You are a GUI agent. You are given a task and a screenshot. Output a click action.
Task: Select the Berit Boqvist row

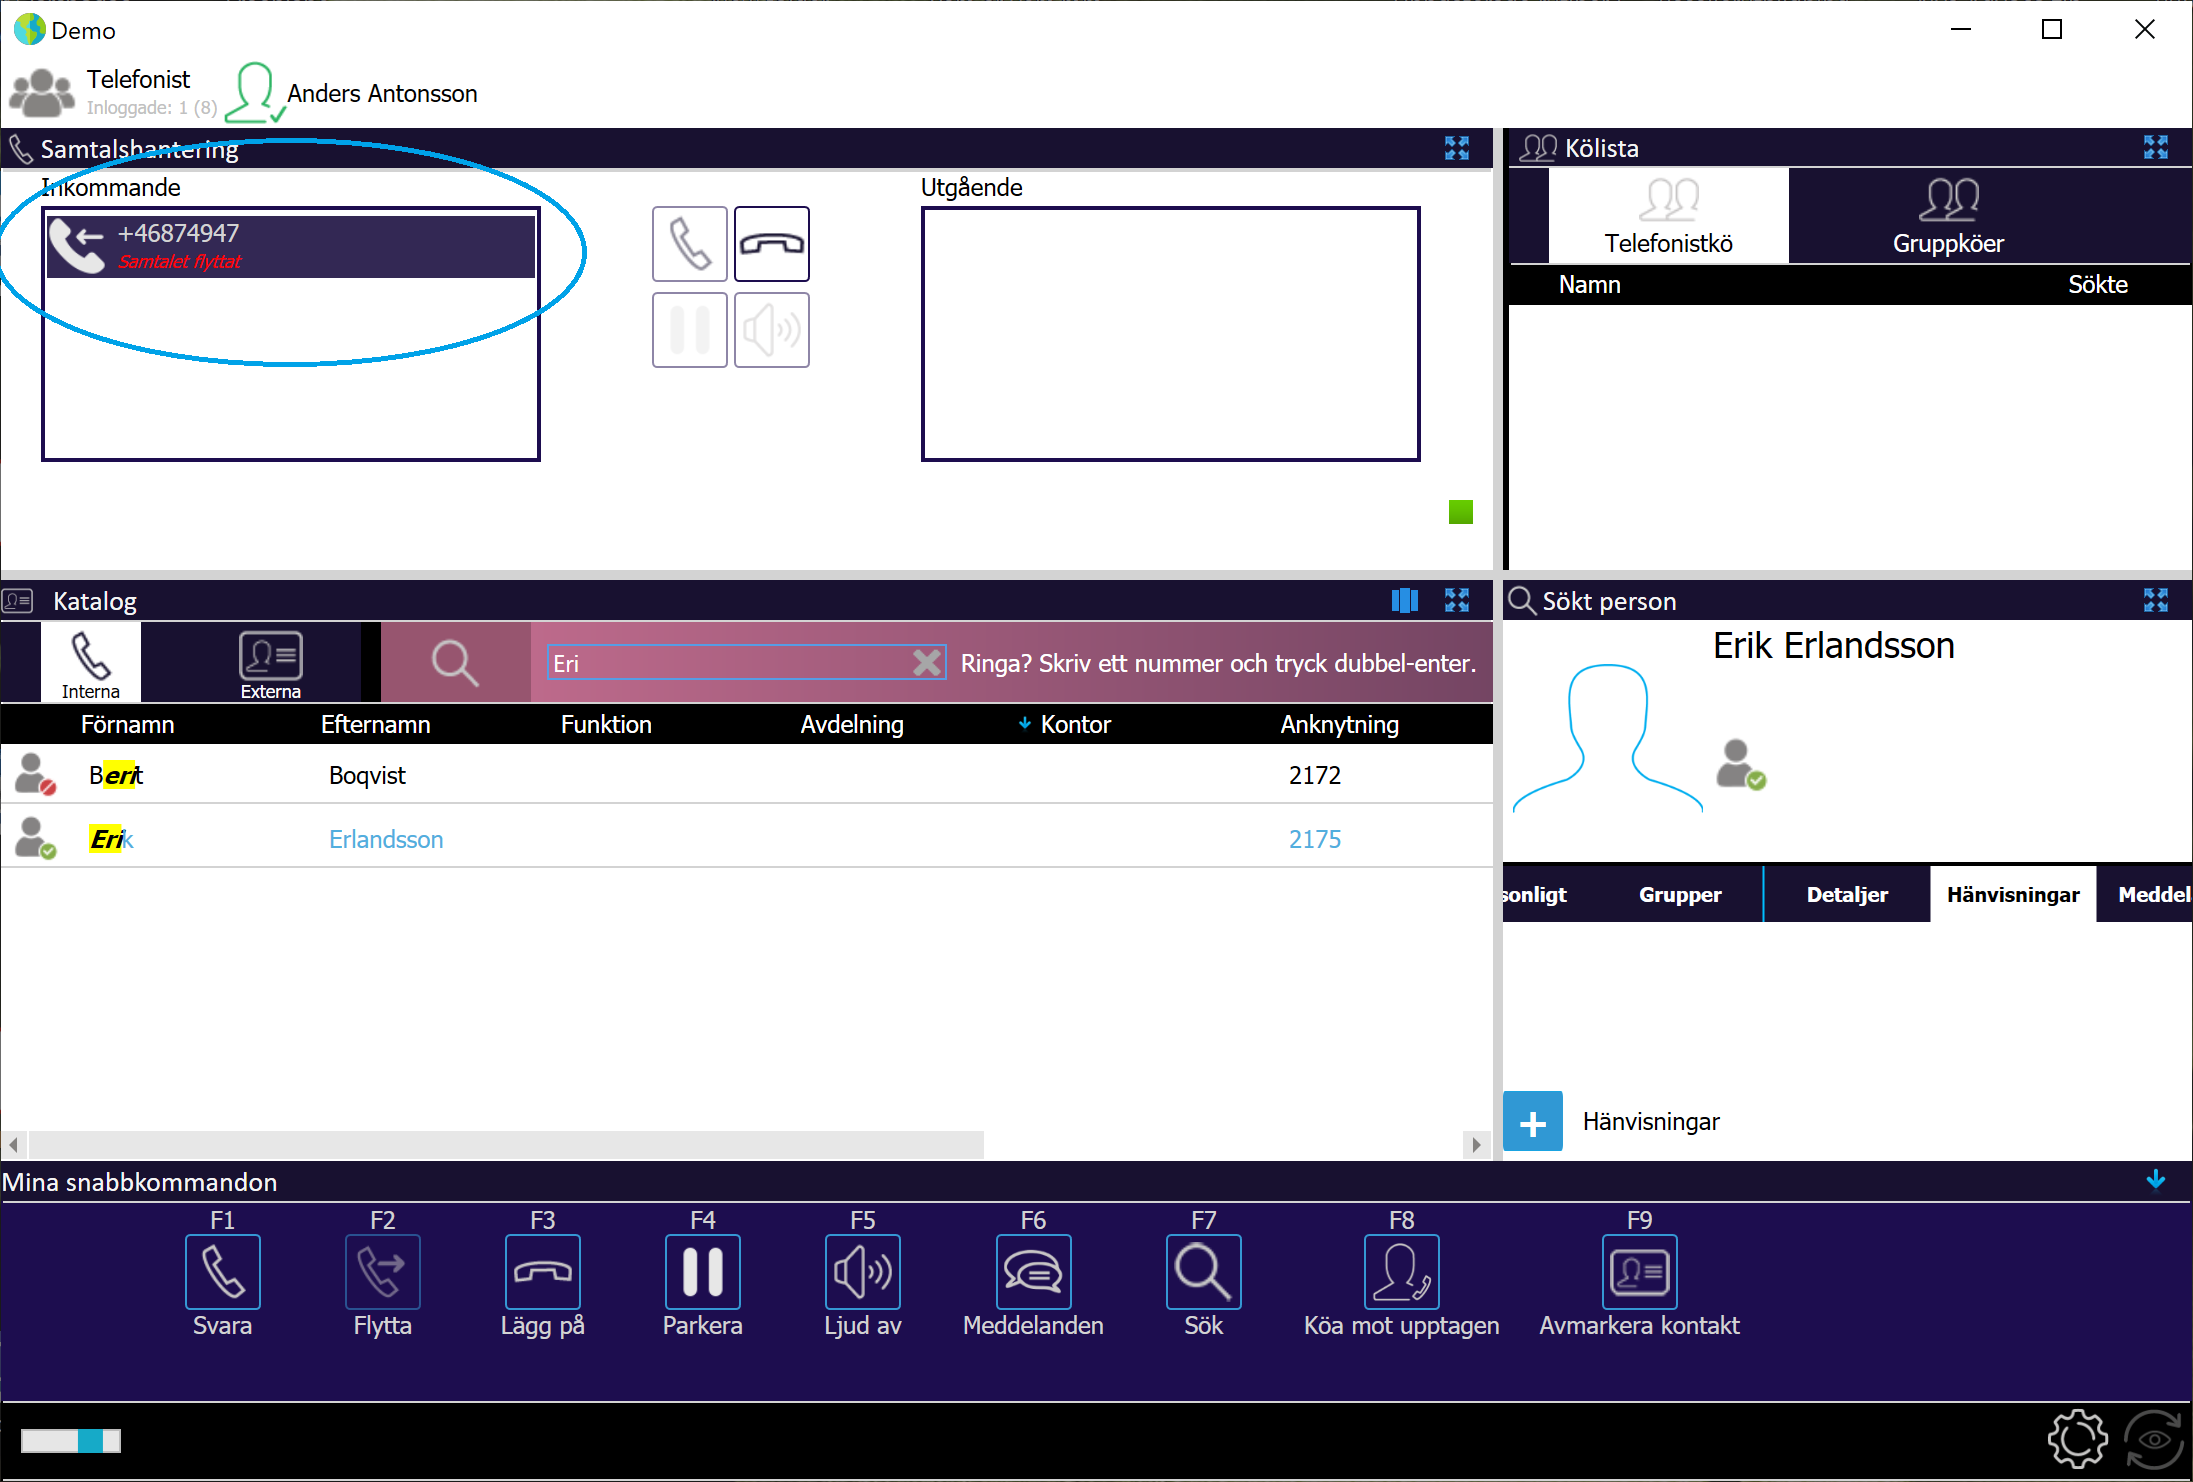point(746,775)
